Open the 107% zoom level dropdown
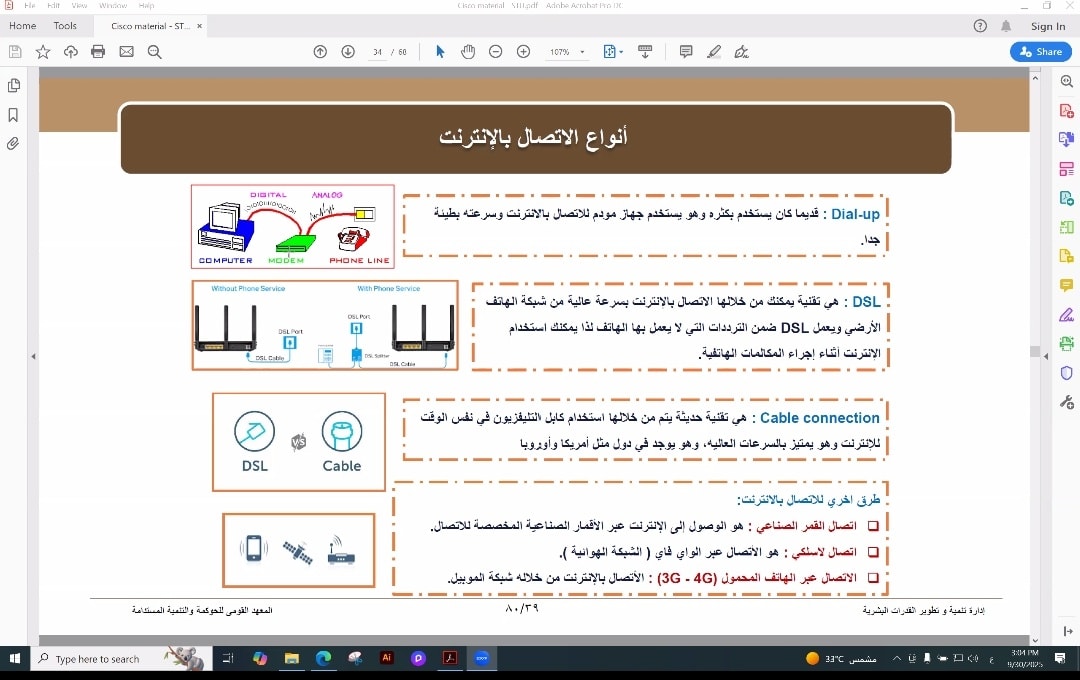This screenshot has height=680, width=1080. click(565, 52)
